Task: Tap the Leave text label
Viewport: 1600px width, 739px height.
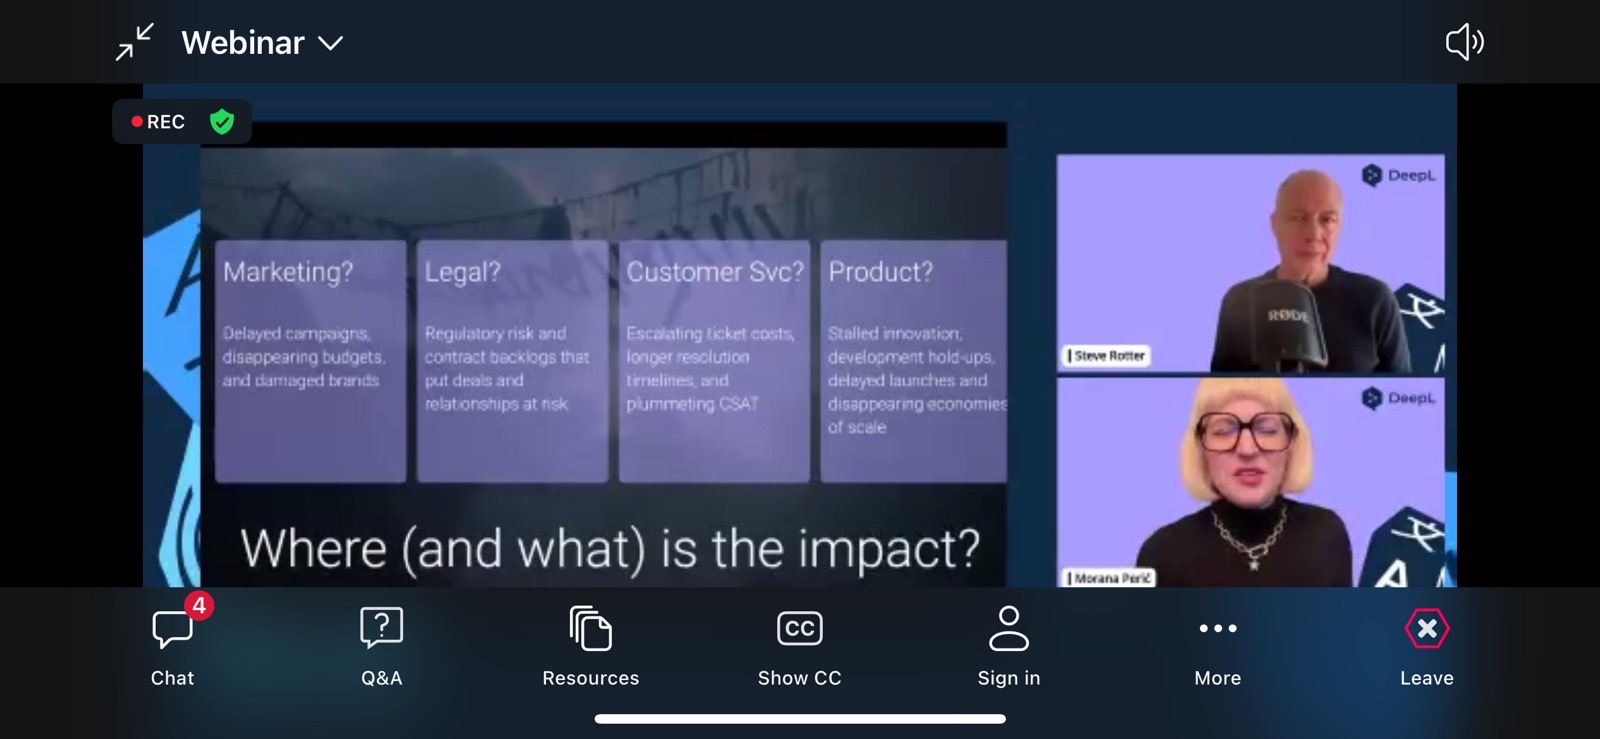Action: (x=1426, y=678)
